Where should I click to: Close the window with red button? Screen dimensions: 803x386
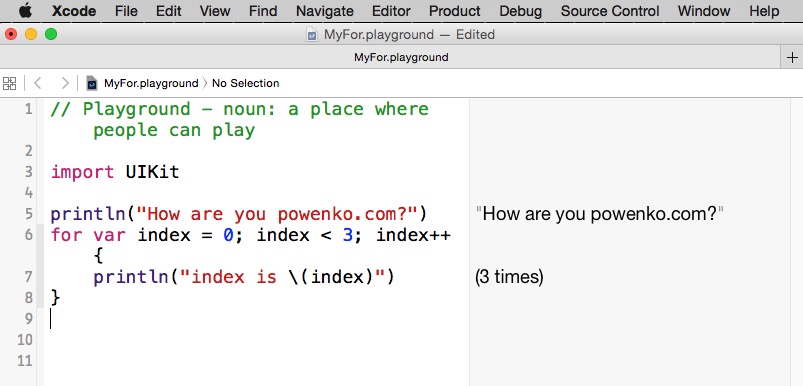(11, 34)
